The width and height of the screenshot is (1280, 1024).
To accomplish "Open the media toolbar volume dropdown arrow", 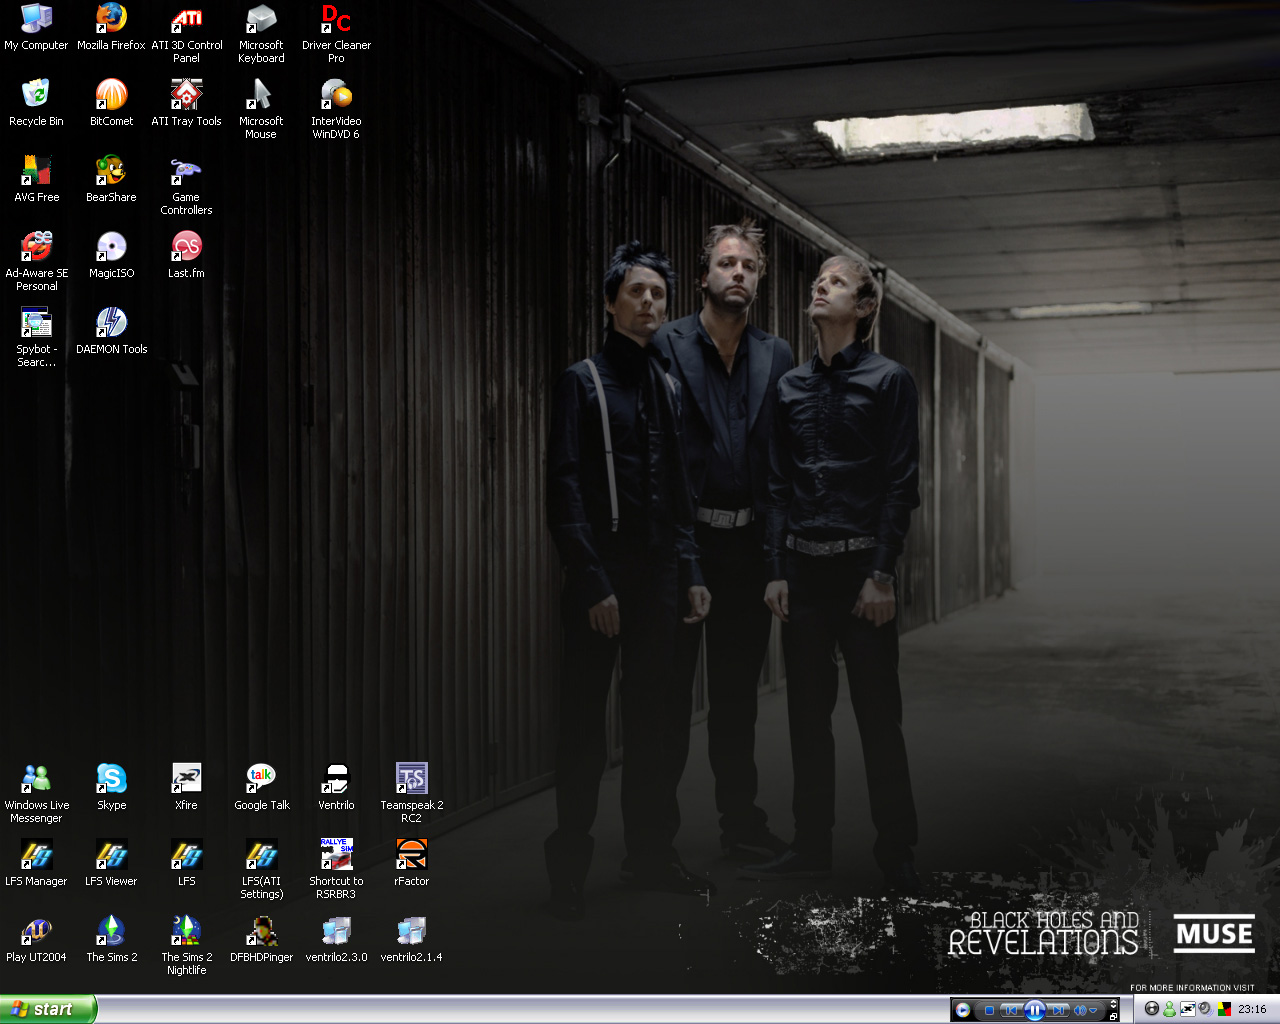I will [x=1093, y=1010].
